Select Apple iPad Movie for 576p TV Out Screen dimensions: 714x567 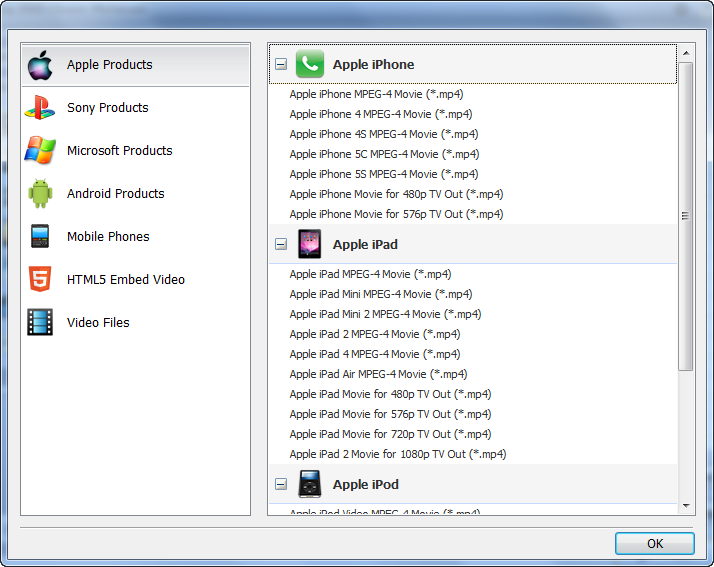click(390, 414)
